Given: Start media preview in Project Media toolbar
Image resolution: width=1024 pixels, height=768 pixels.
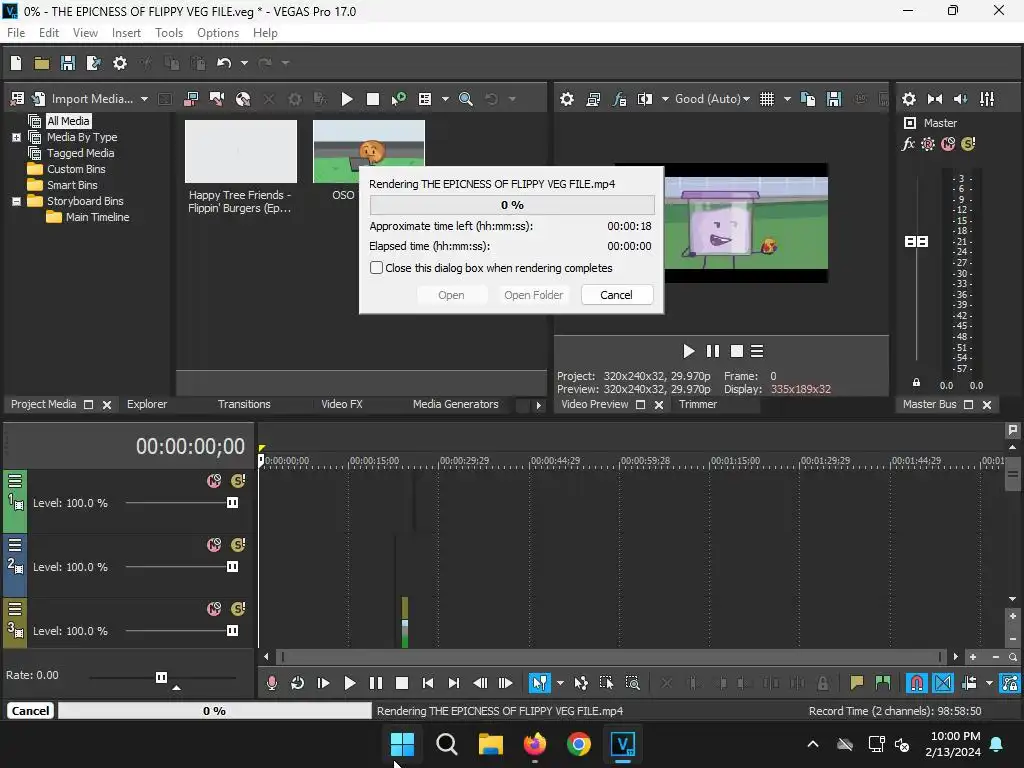Looking at the screenshot, I should coord(347,99).
